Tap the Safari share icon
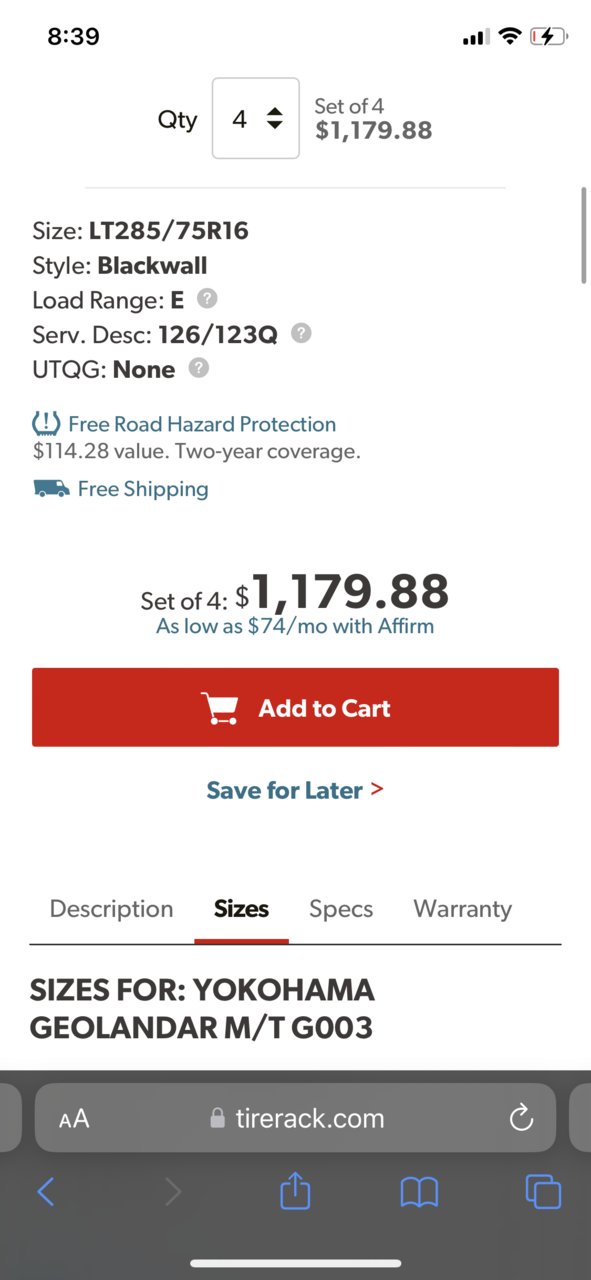 click(x=295, y=1190)
